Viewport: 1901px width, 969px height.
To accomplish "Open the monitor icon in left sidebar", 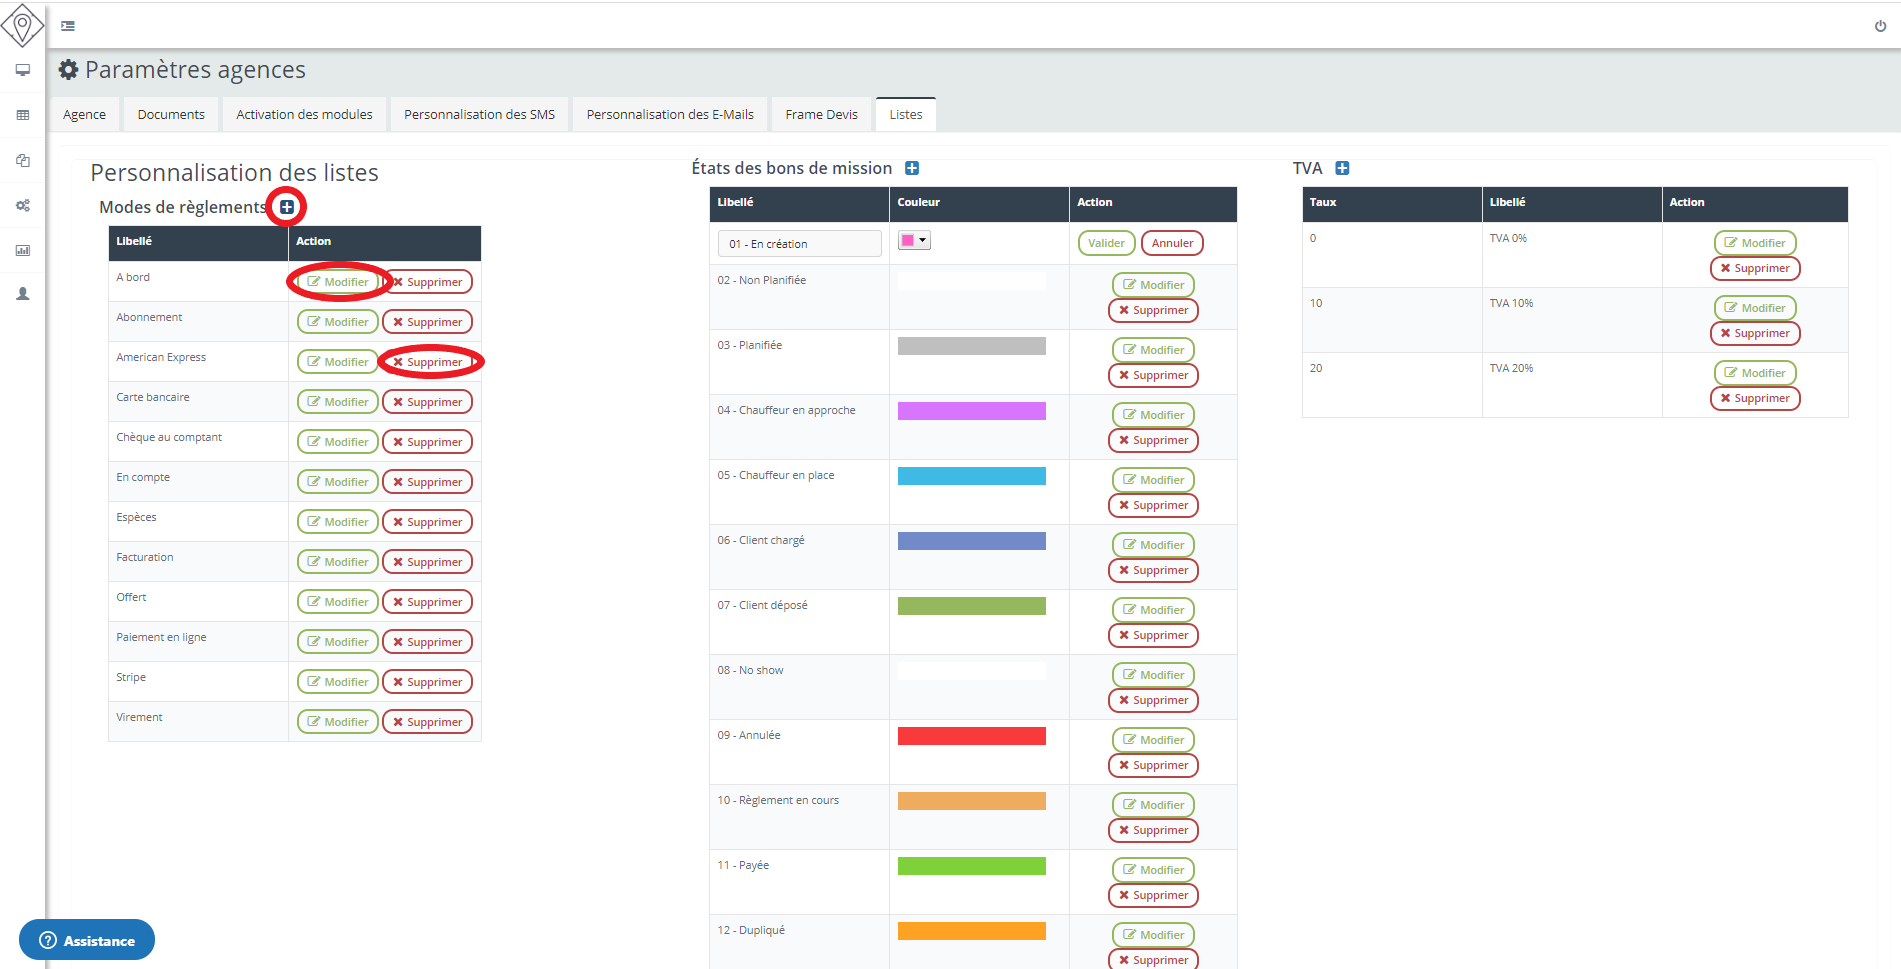I will (22, 70).
